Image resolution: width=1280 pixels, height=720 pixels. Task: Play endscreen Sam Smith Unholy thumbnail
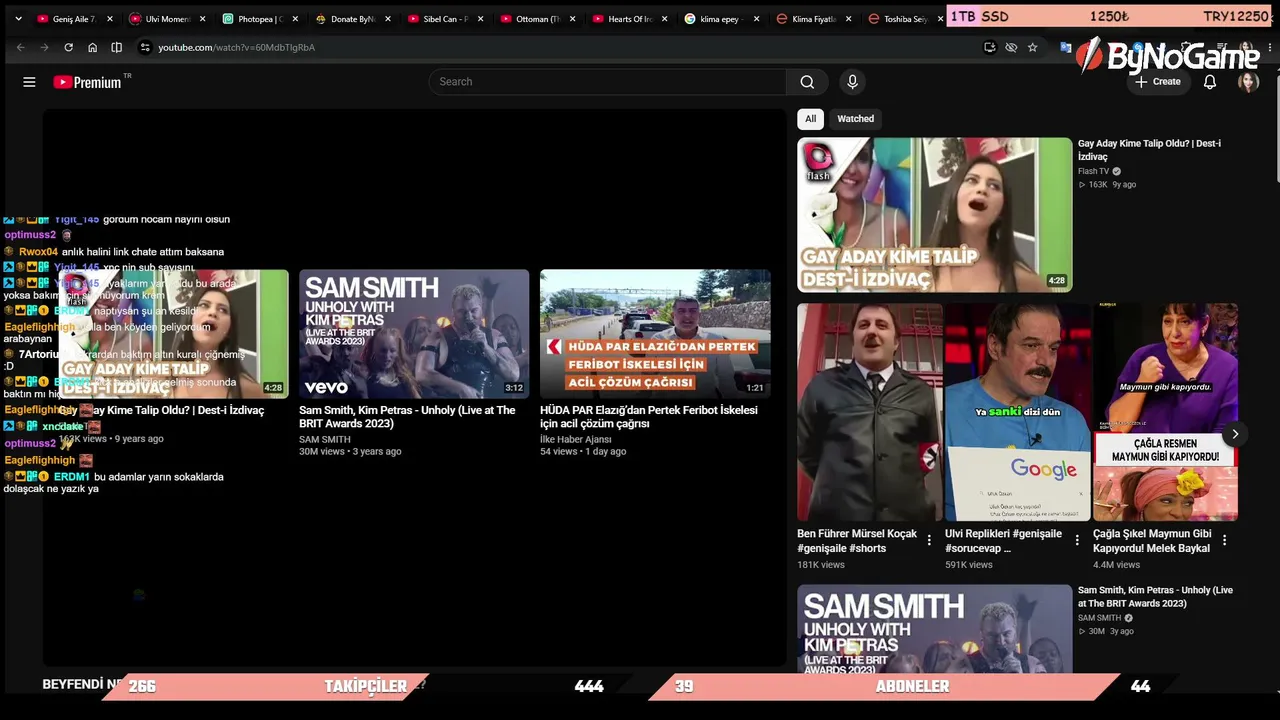(x=414, y=334)
